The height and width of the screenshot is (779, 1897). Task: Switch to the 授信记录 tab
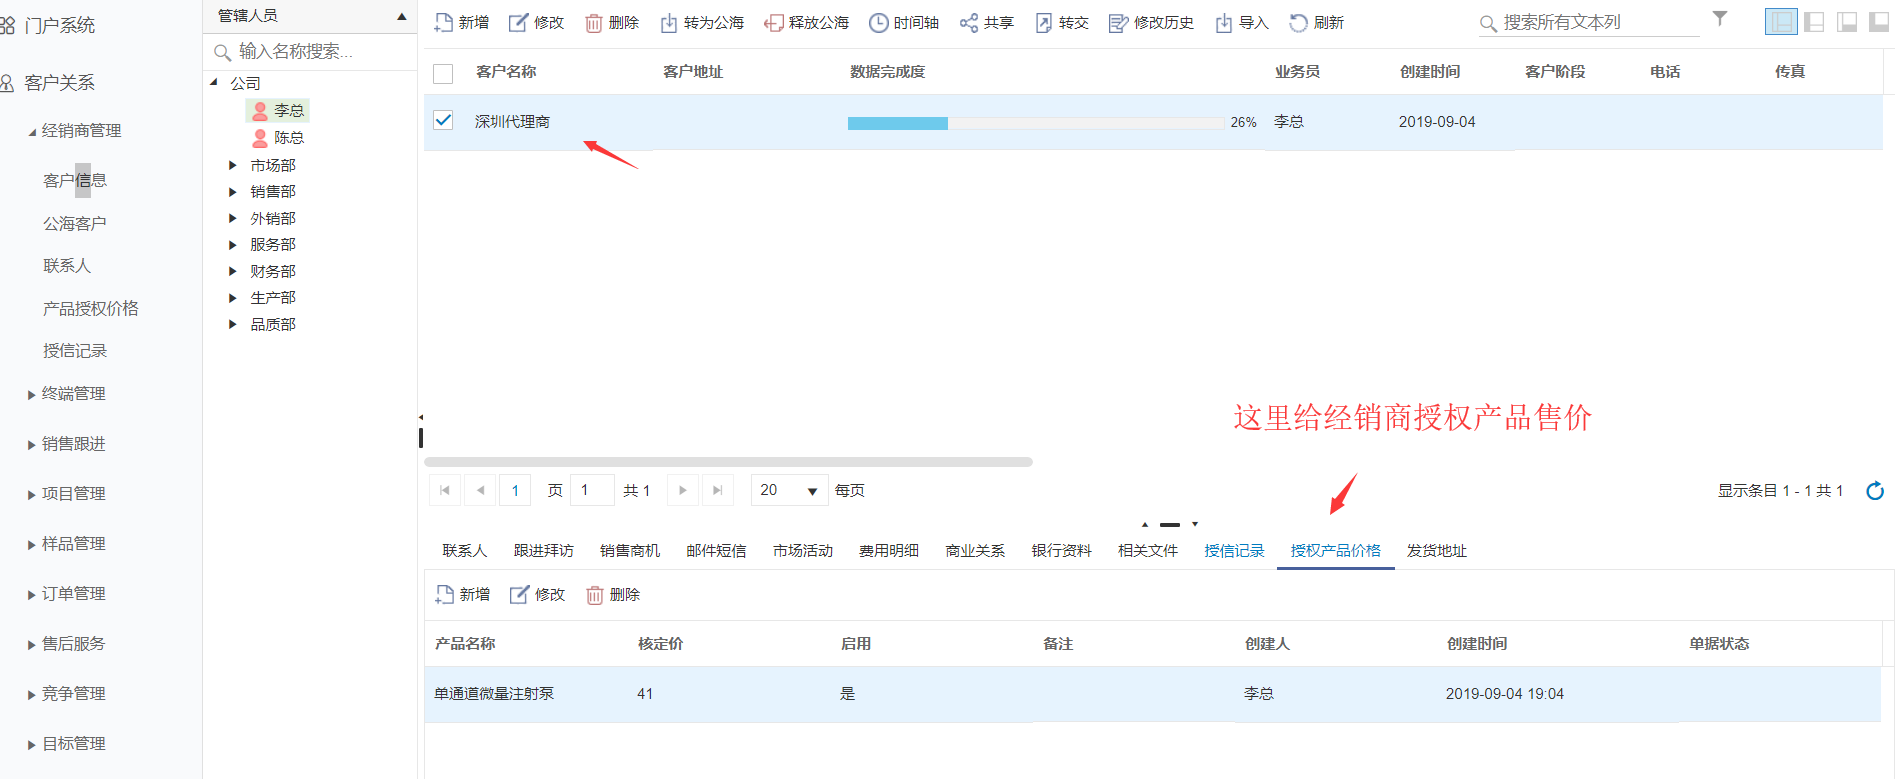click(x=1234, y=551)
